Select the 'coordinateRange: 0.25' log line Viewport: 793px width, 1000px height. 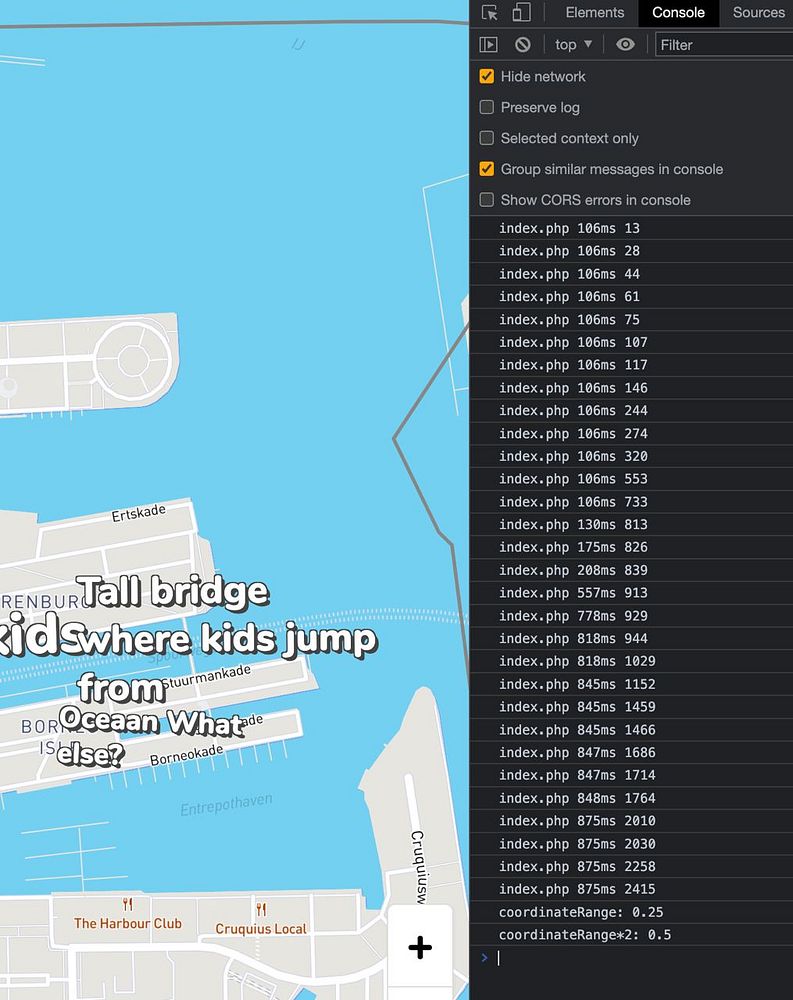(x=632, y=912)
